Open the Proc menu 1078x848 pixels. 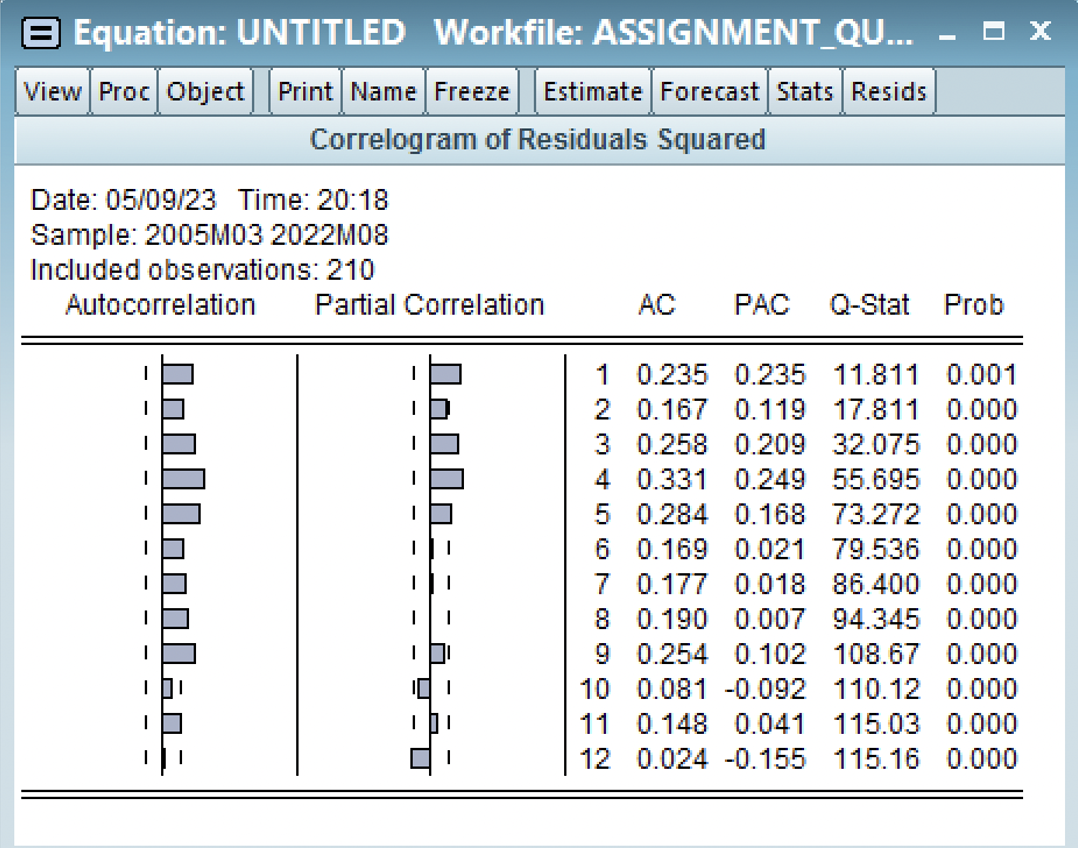pos(123,91)
